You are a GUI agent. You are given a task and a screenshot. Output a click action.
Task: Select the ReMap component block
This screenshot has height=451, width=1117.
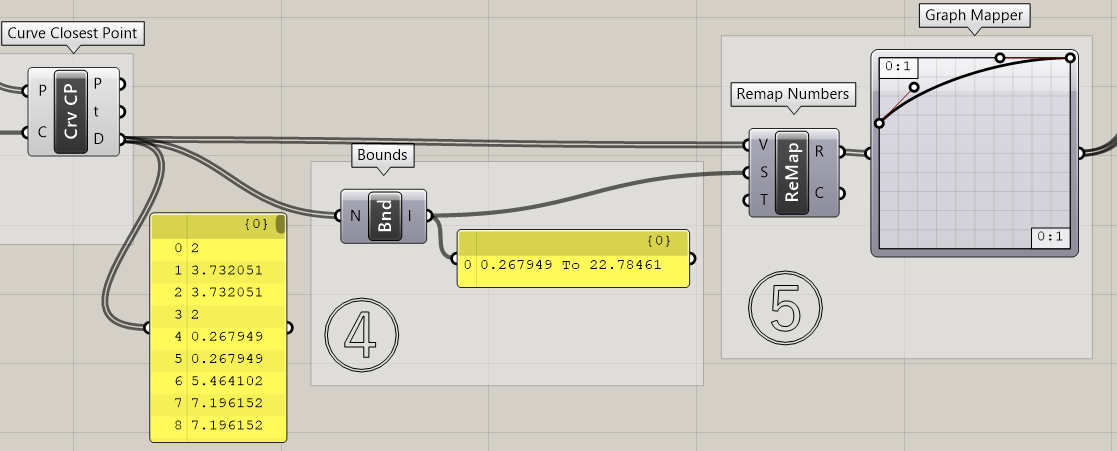click(792, 172)
